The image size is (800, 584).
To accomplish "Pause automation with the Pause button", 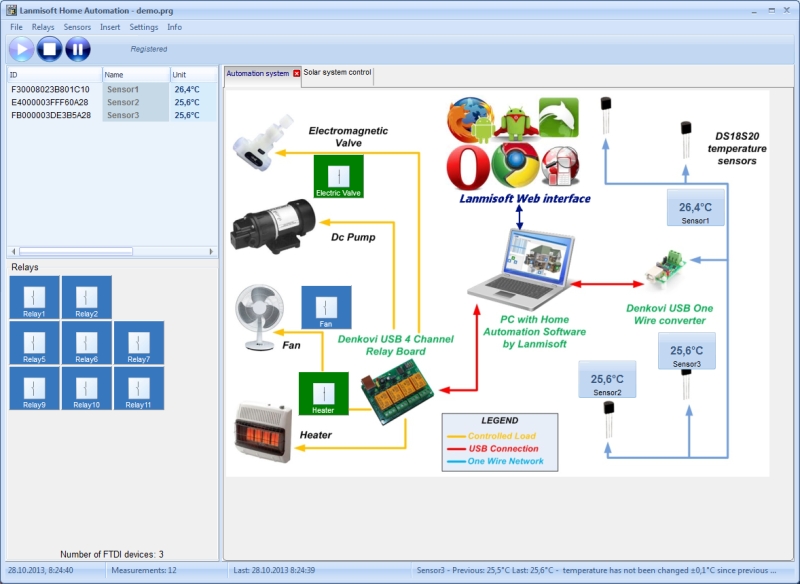I will click(78, 49).
